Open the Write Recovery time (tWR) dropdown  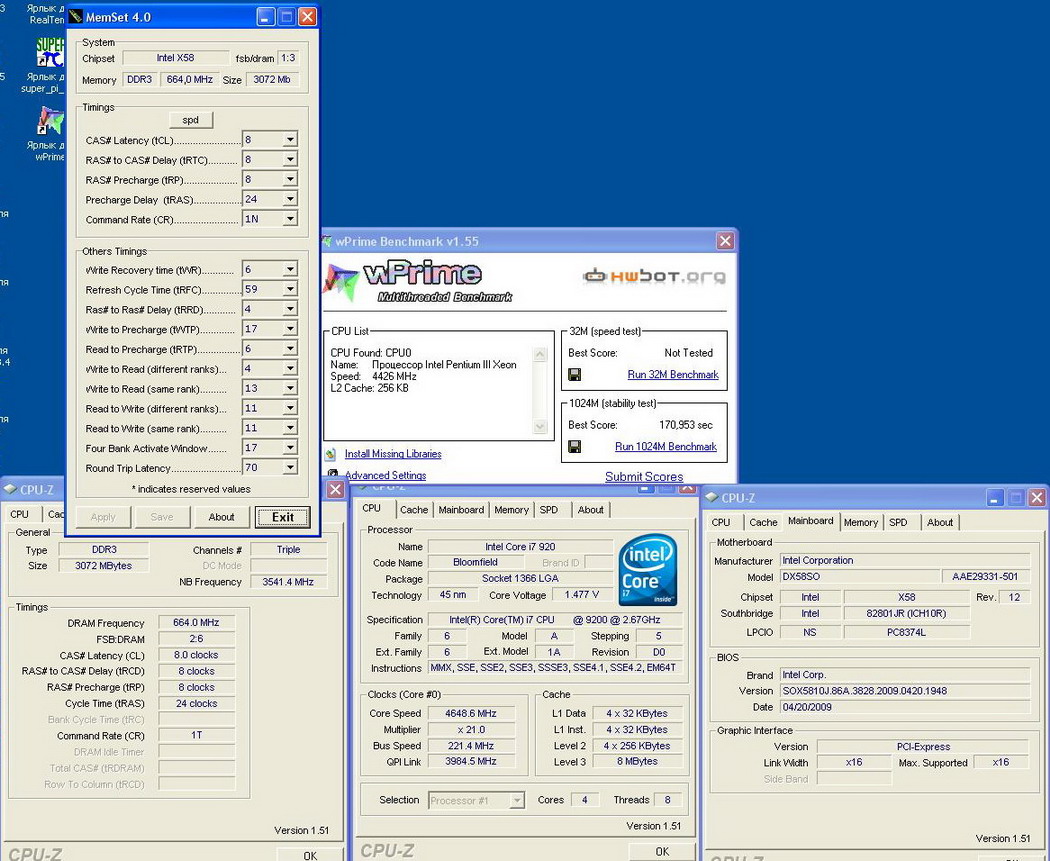[290, 269]
